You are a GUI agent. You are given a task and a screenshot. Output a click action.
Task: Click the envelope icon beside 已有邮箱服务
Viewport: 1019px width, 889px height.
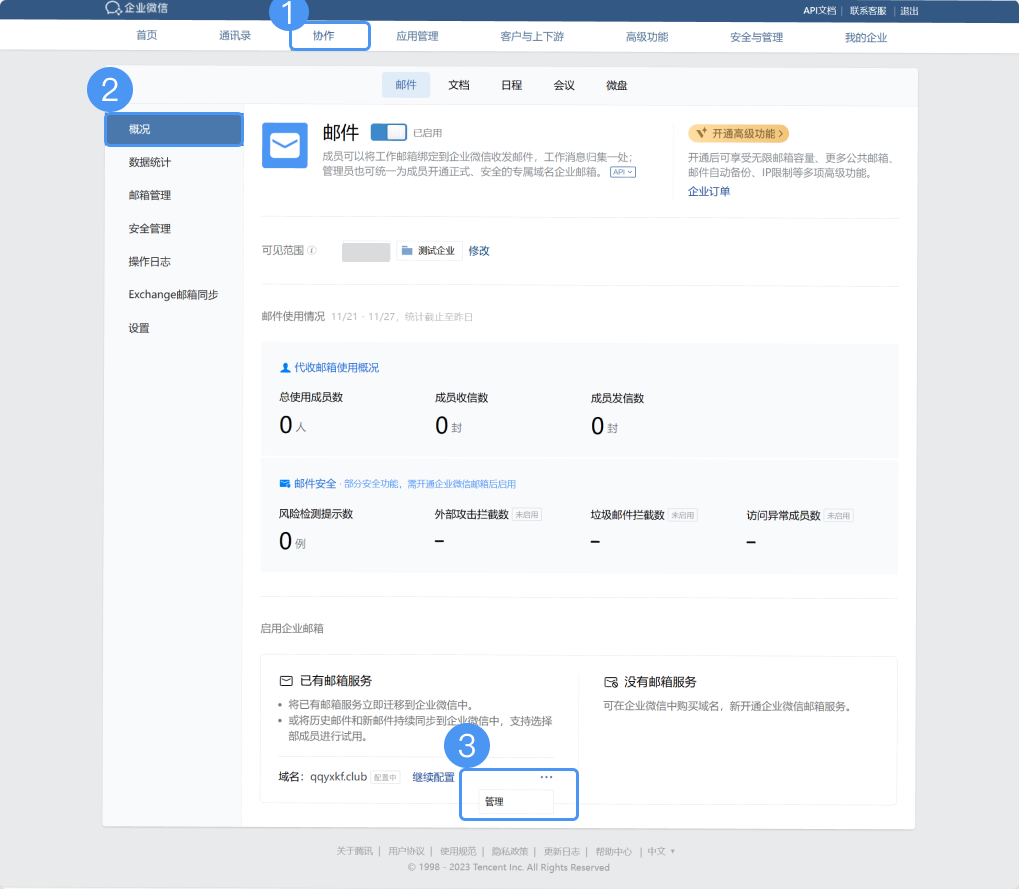[x=286, y=681]
